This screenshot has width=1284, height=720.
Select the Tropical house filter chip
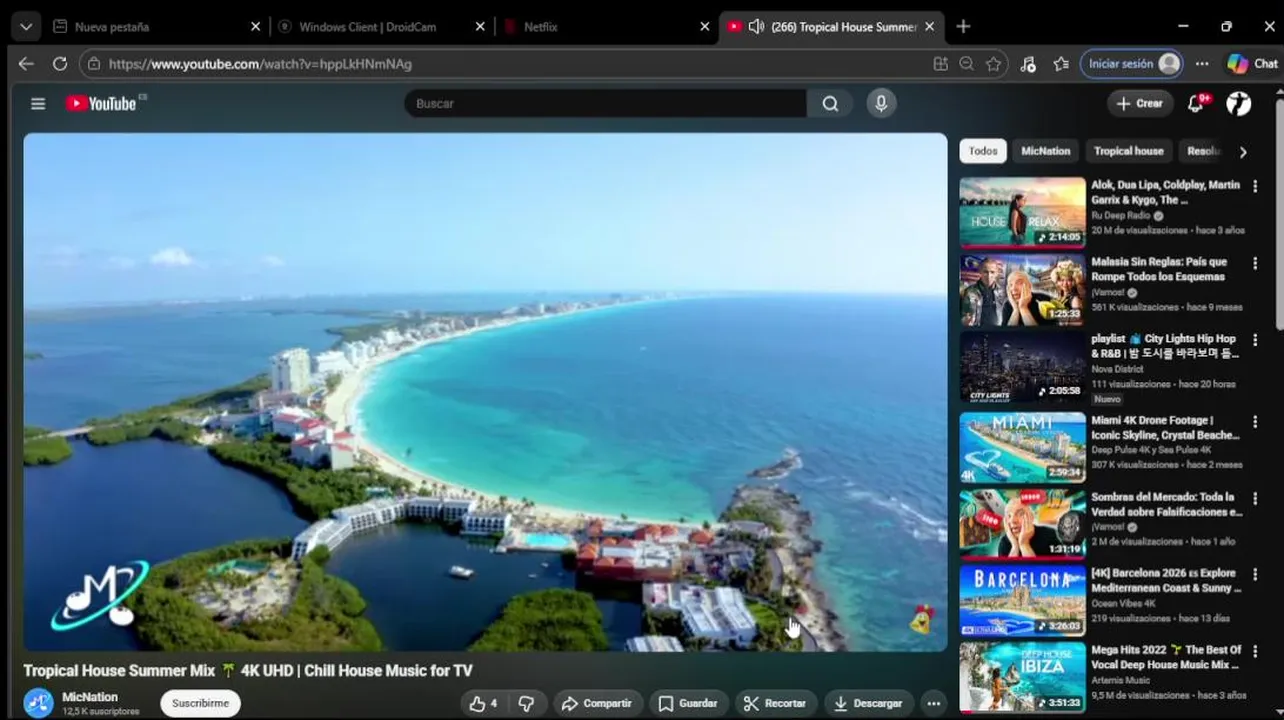(x=1128, y=151)
